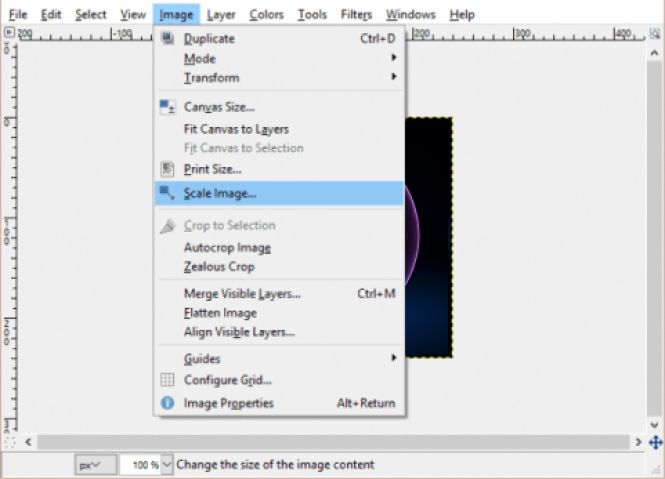Click the canvas navigation cross icon
The width and height of the screenshot is (665, 479).
tap(655, 443)
